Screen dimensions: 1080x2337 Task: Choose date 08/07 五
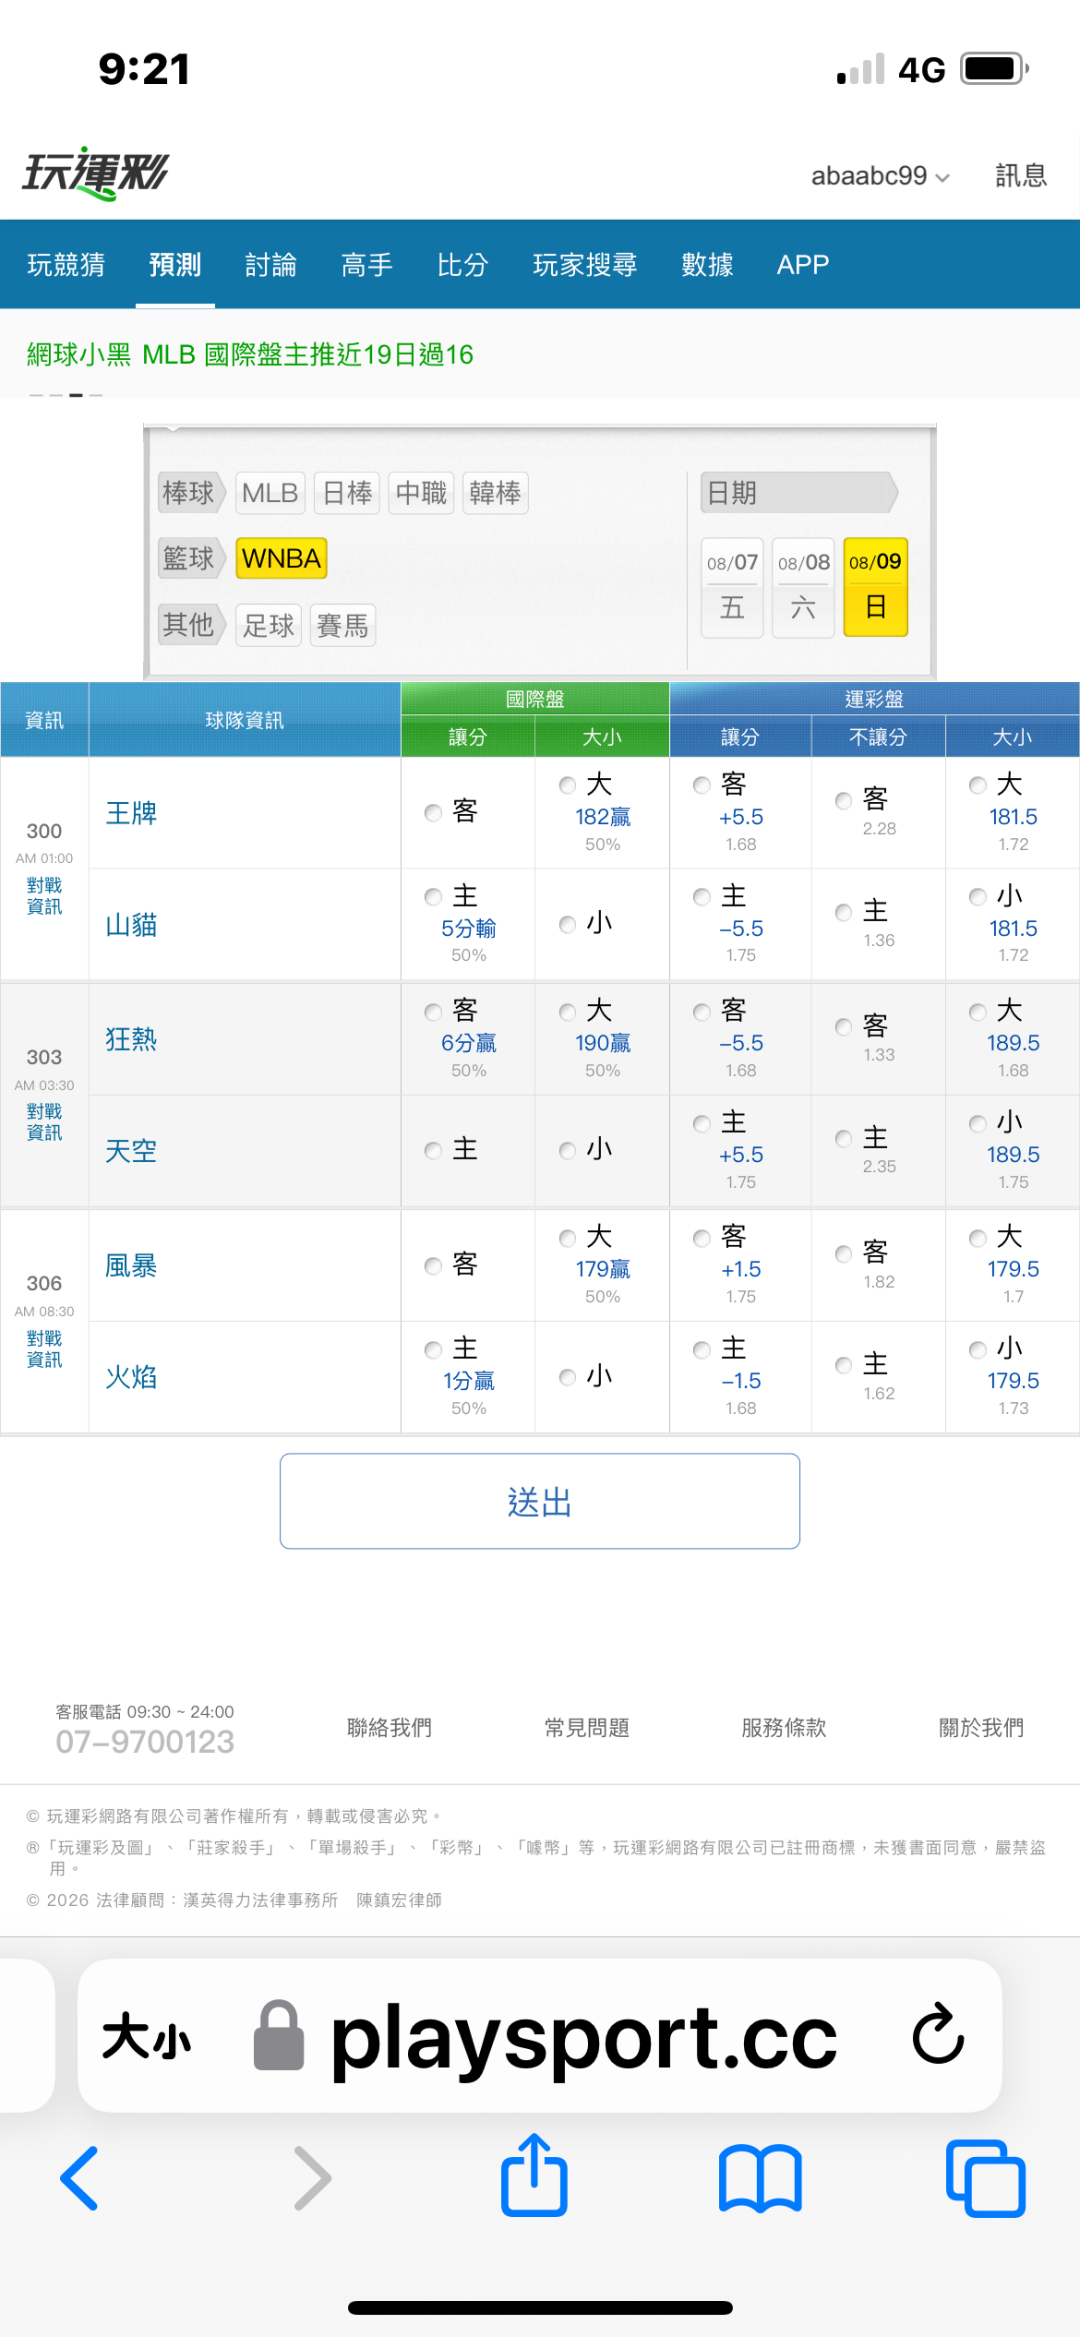732,587
